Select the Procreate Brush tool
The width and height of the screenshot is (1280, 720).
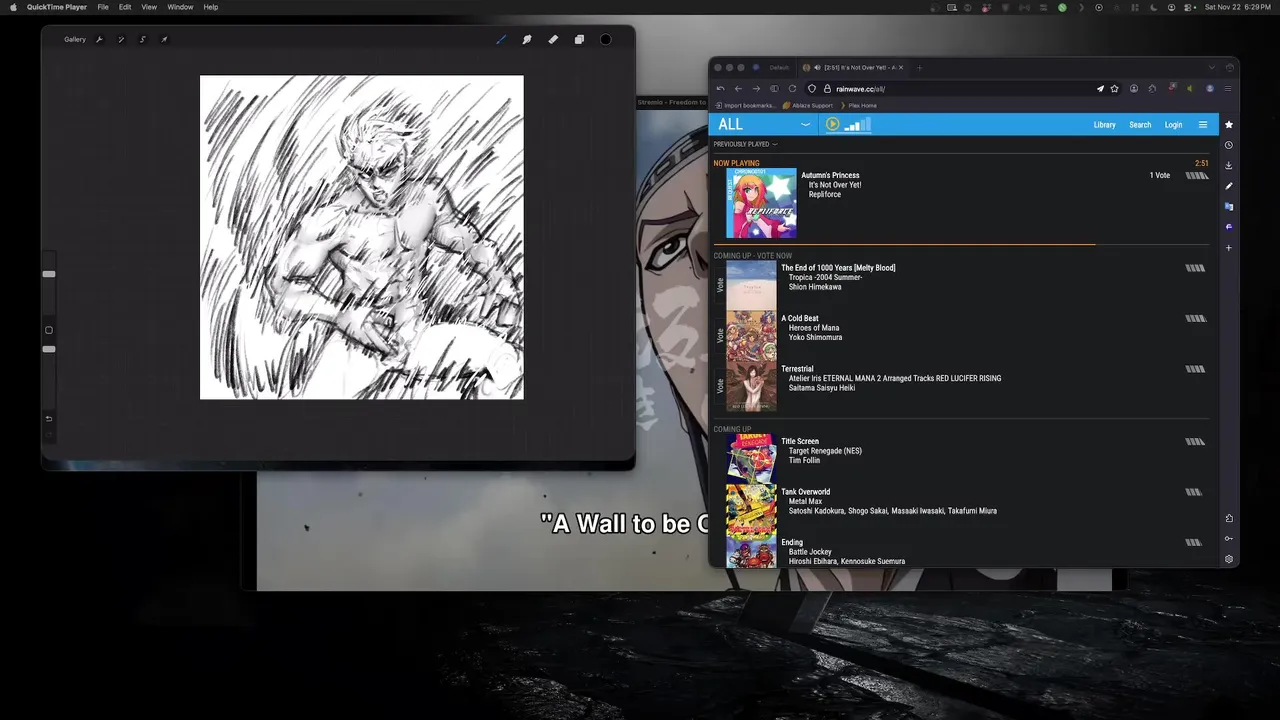[x=501, y=40]
